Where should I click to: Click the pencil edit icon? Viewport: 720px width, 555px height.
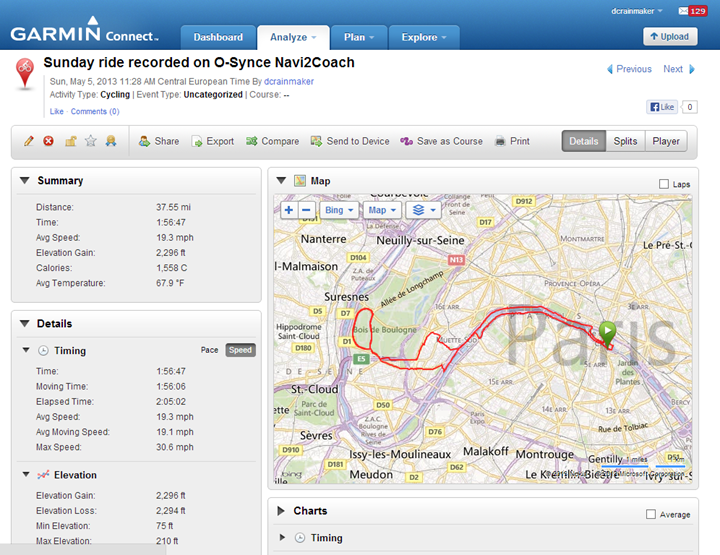[28, 141]
